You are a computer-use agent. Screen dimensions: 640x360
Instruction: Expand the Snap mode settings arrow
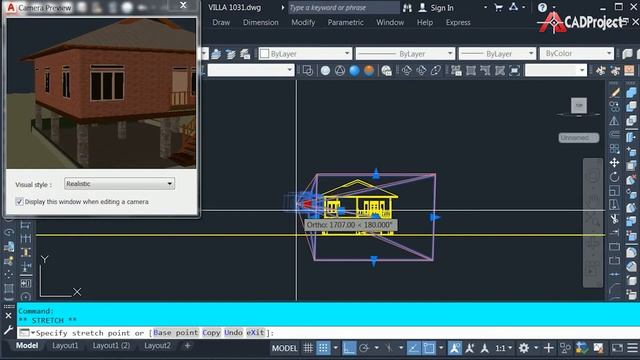coord(336,348)
